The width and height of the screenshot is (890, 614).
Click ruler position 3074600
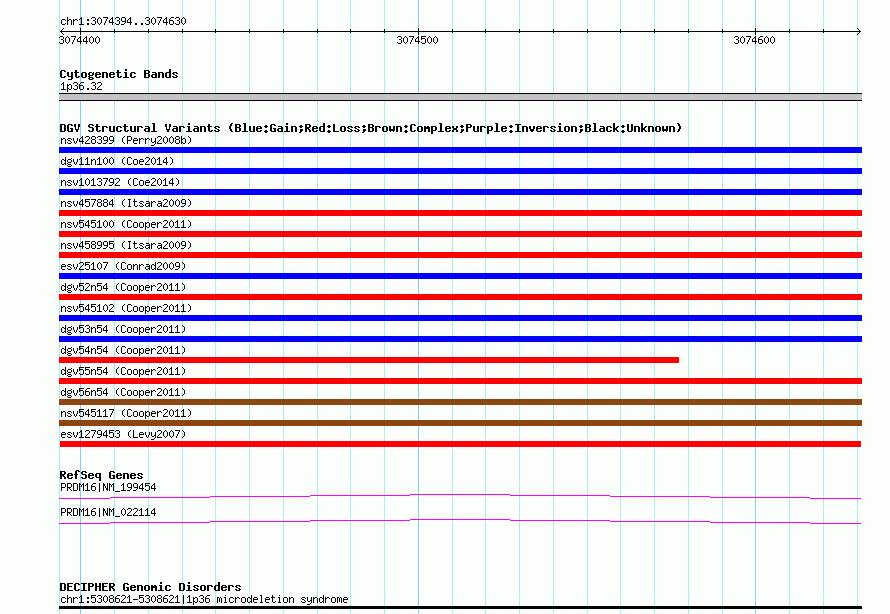click(x=754, y=40)
